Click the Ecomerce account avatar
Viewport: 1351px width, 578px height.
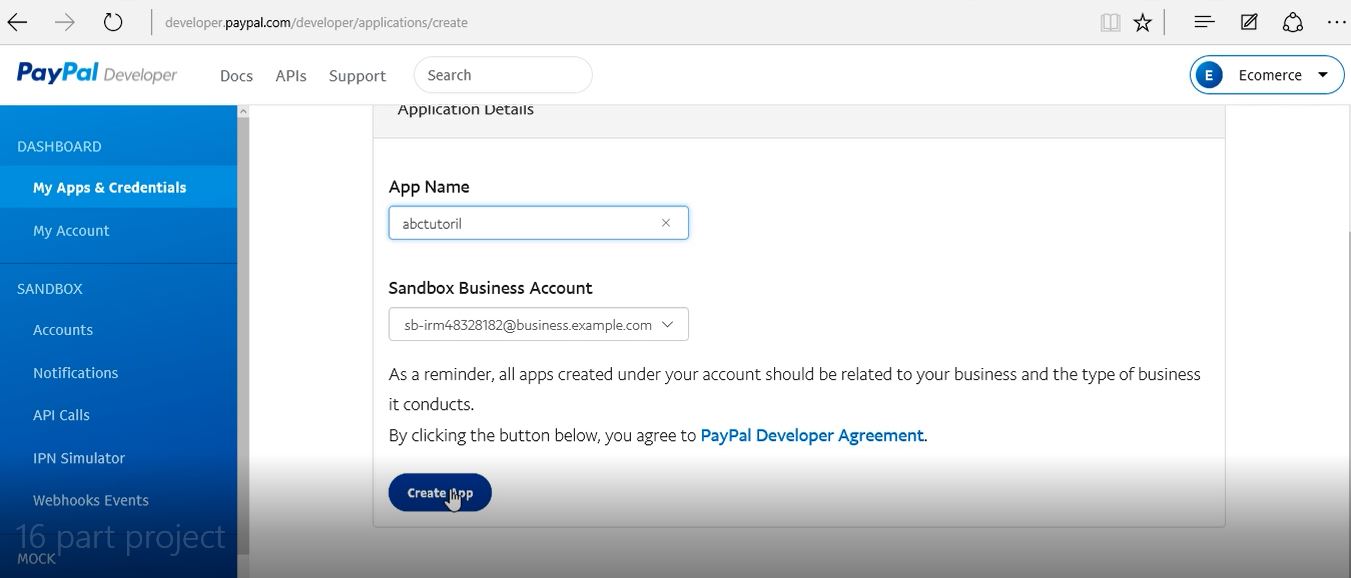pos(1209,75)
